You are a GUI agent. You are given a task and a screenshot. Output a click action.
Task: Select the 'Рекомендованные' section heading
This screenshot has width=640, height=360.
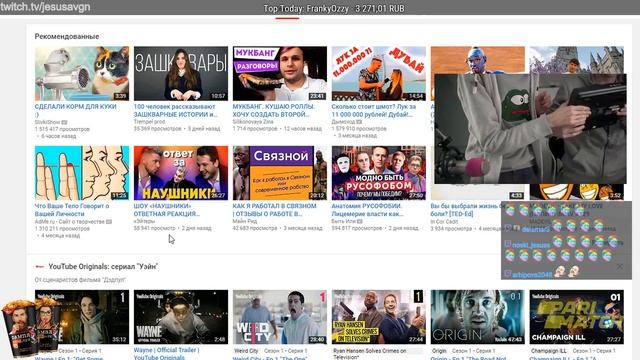(x=67, y=36)
